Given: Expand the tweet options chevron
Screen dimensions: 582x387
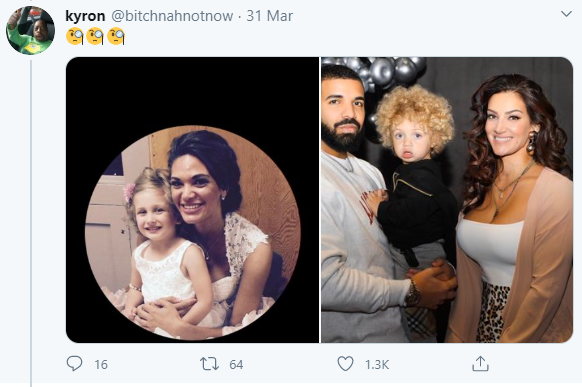Looking at the screenshot, I should 566,14.
